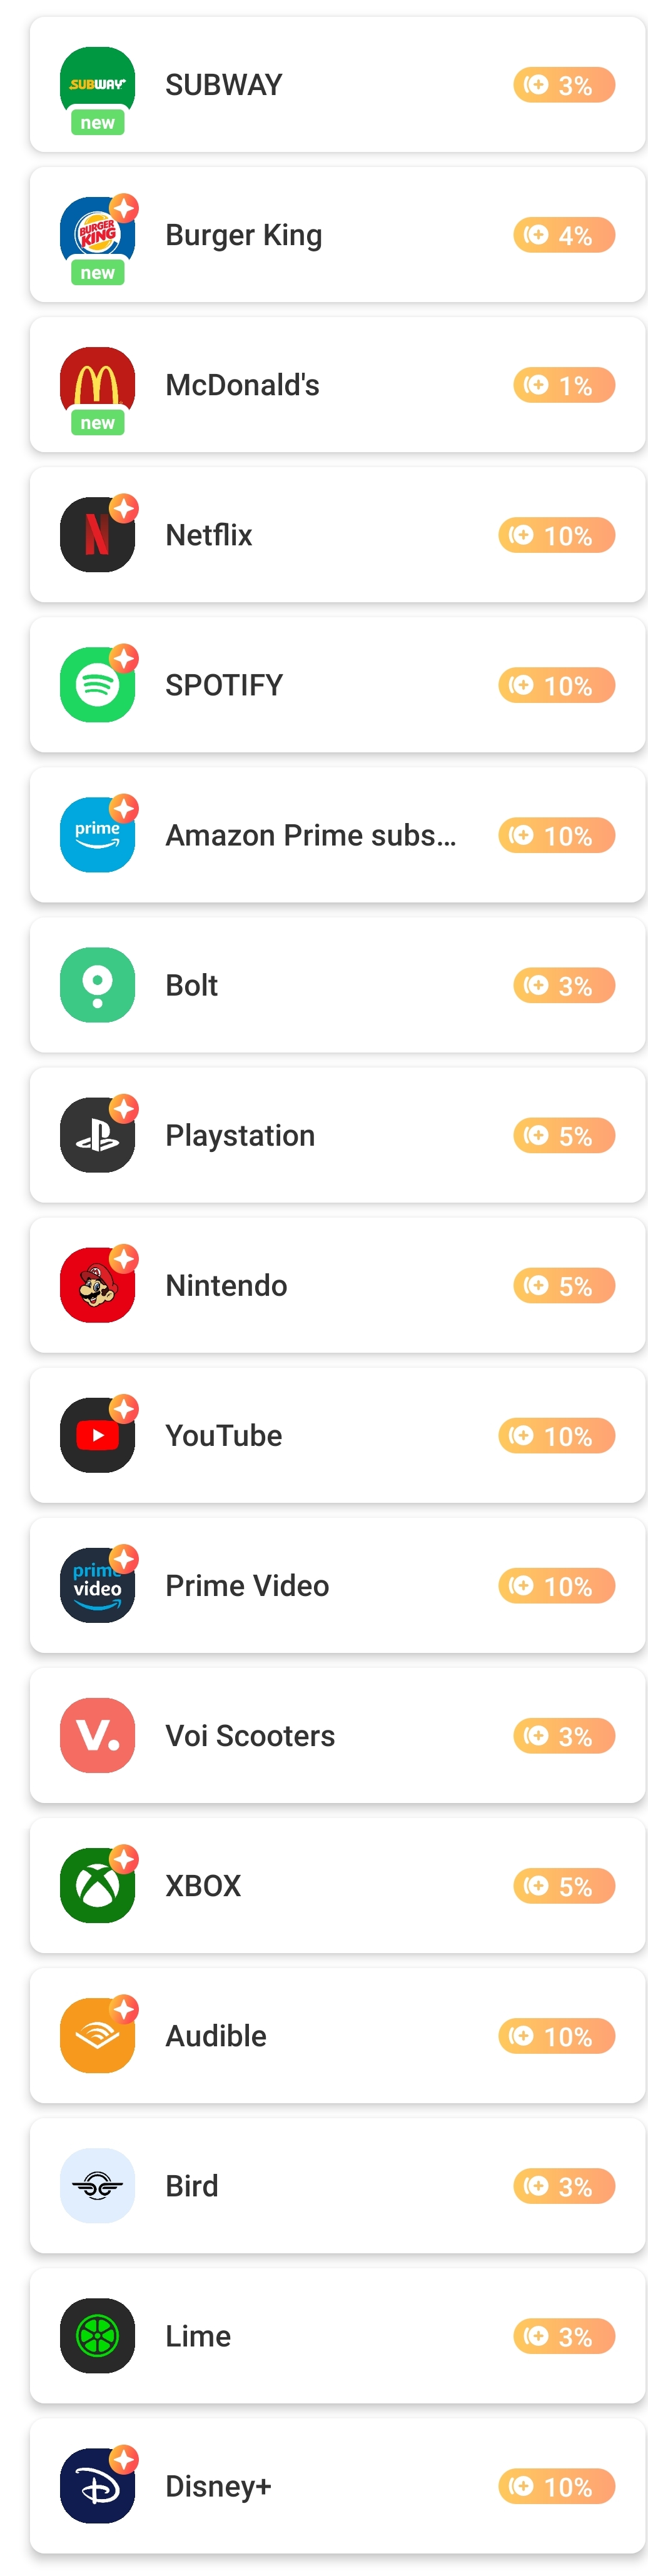This screenshot has width=648, height=2576.
Task: Select the McDonald's golden arches icon
Action: click(97, 384)
